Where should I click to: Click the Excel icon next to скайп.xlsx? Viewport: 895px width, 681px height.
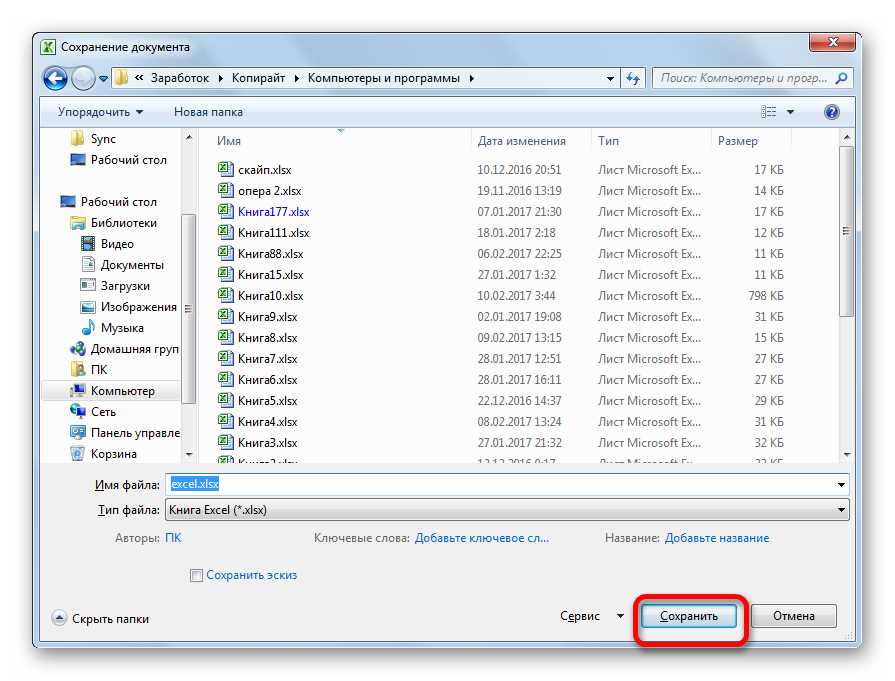(225, 170)
